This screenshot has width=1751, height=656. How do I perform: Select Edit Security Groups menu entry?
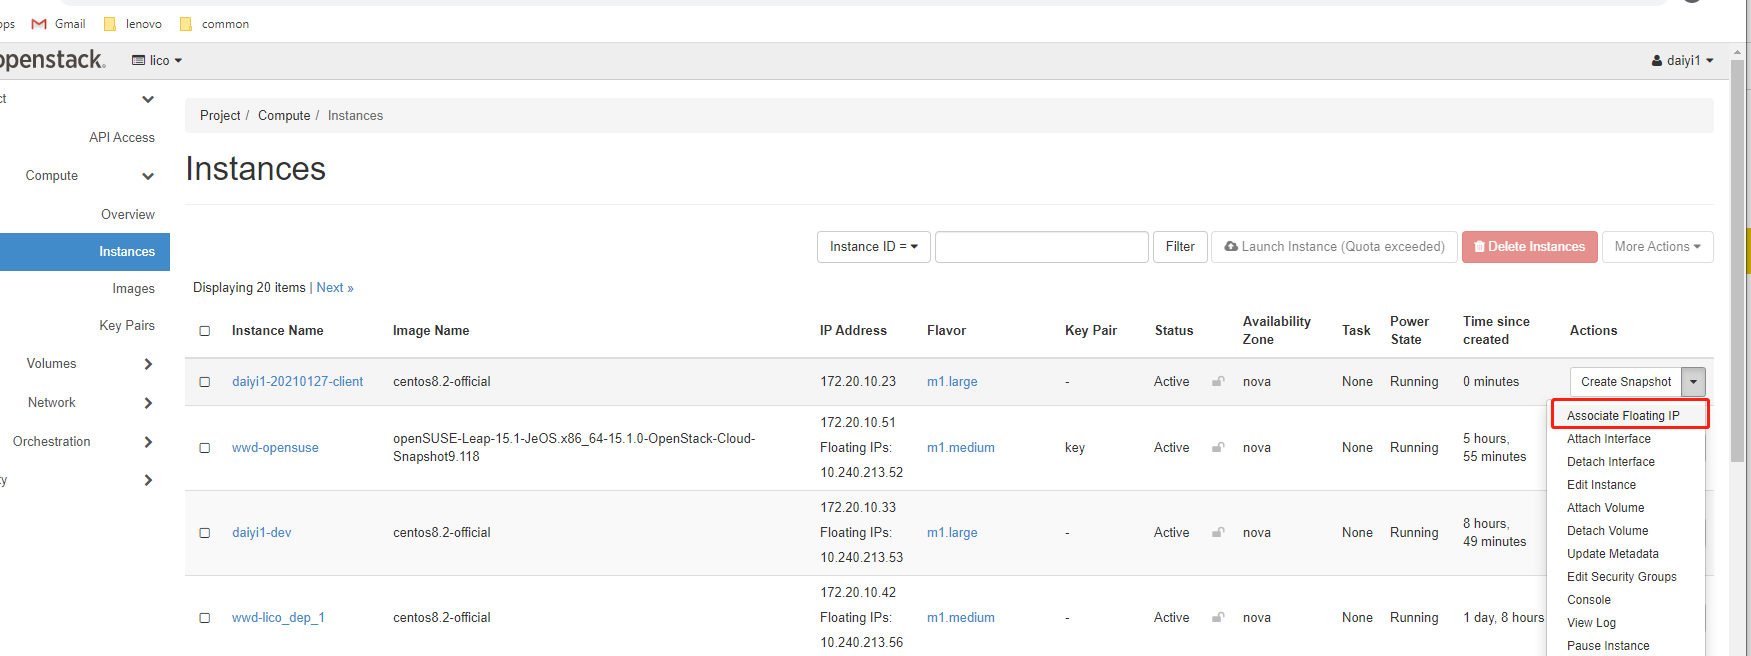[1621, 577]
